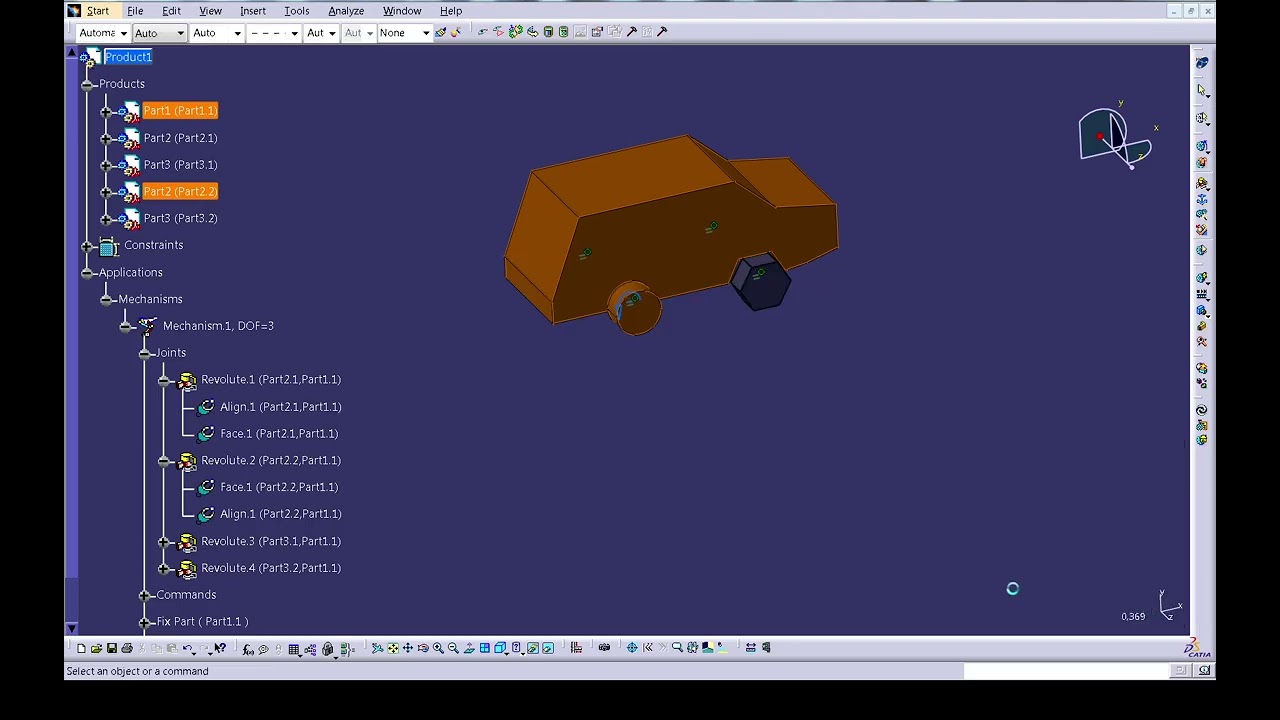Image resolution: width=1280 pixels, height=720 pixels.
Task: Open the File menu
Action: 135,11
